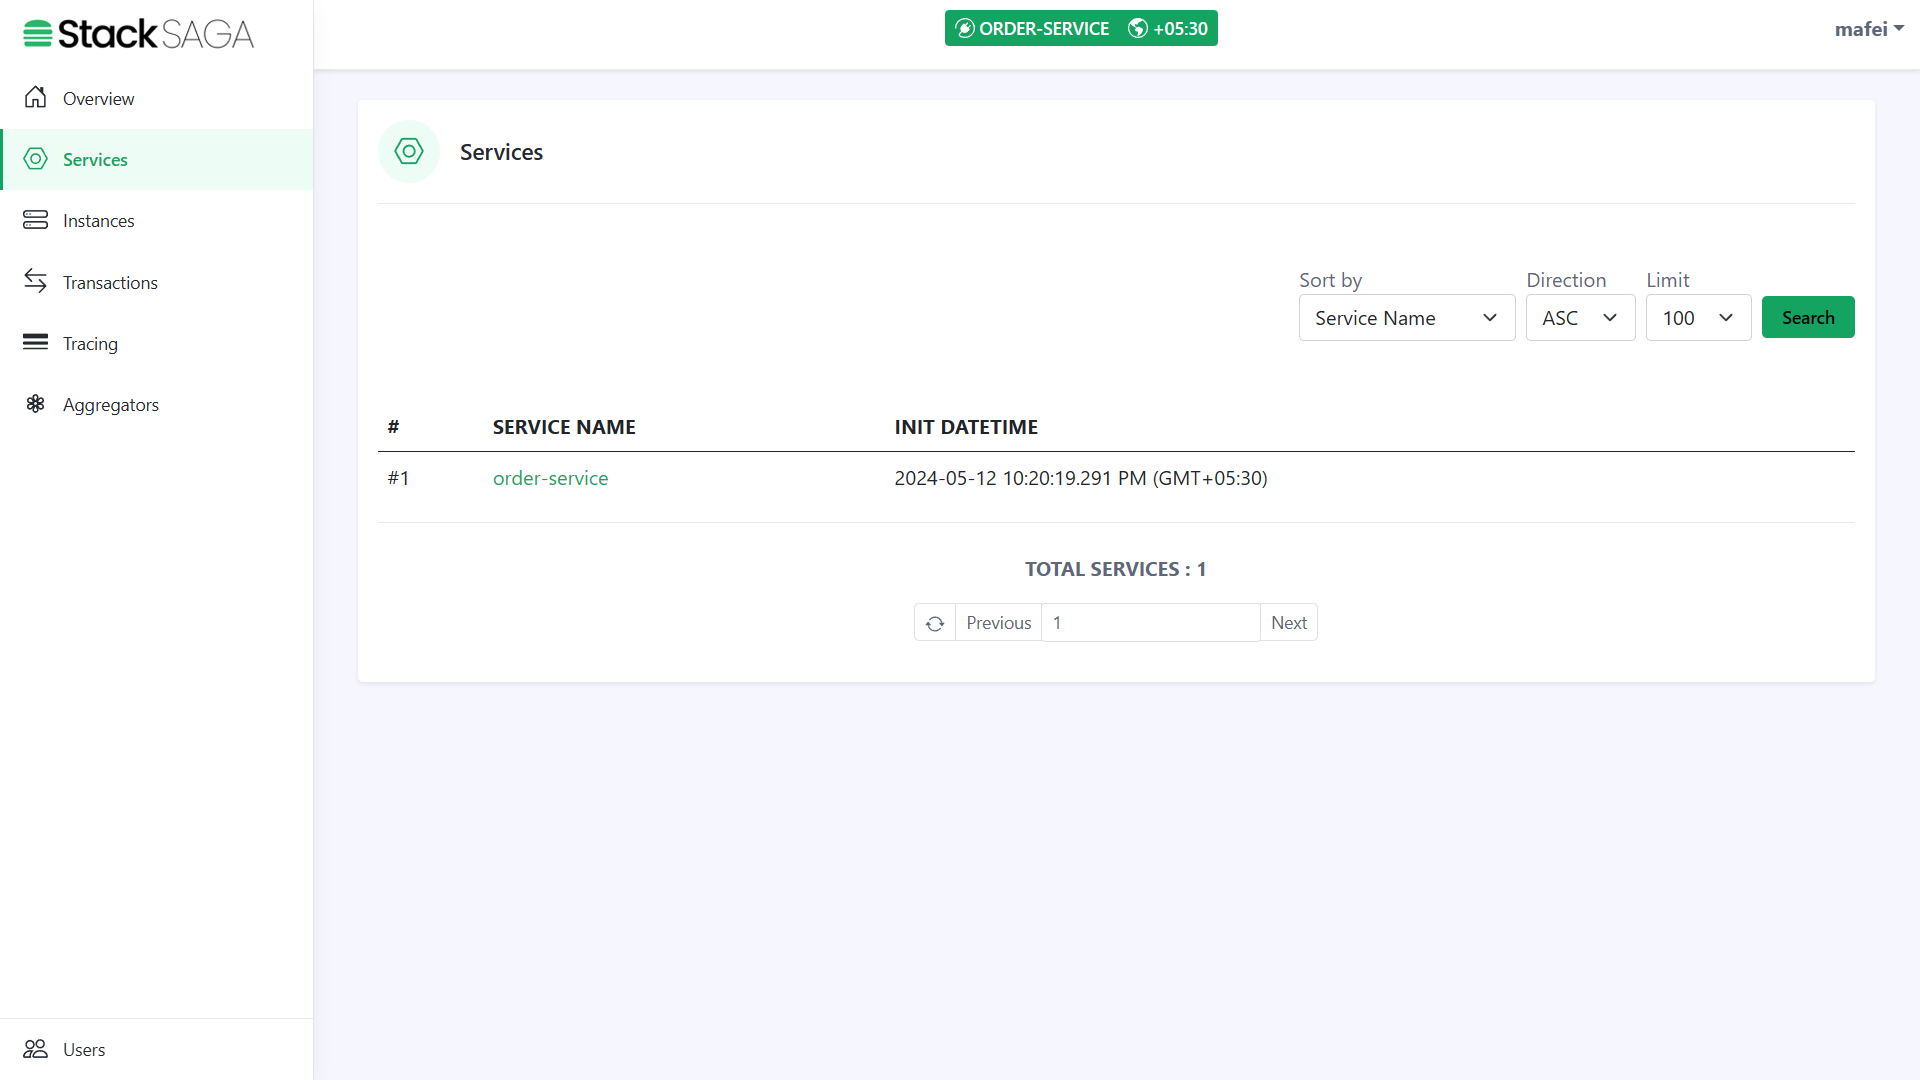1920x1080 pixels.
Task: Click the Sort by label
Action: [x=1330, y=280]
